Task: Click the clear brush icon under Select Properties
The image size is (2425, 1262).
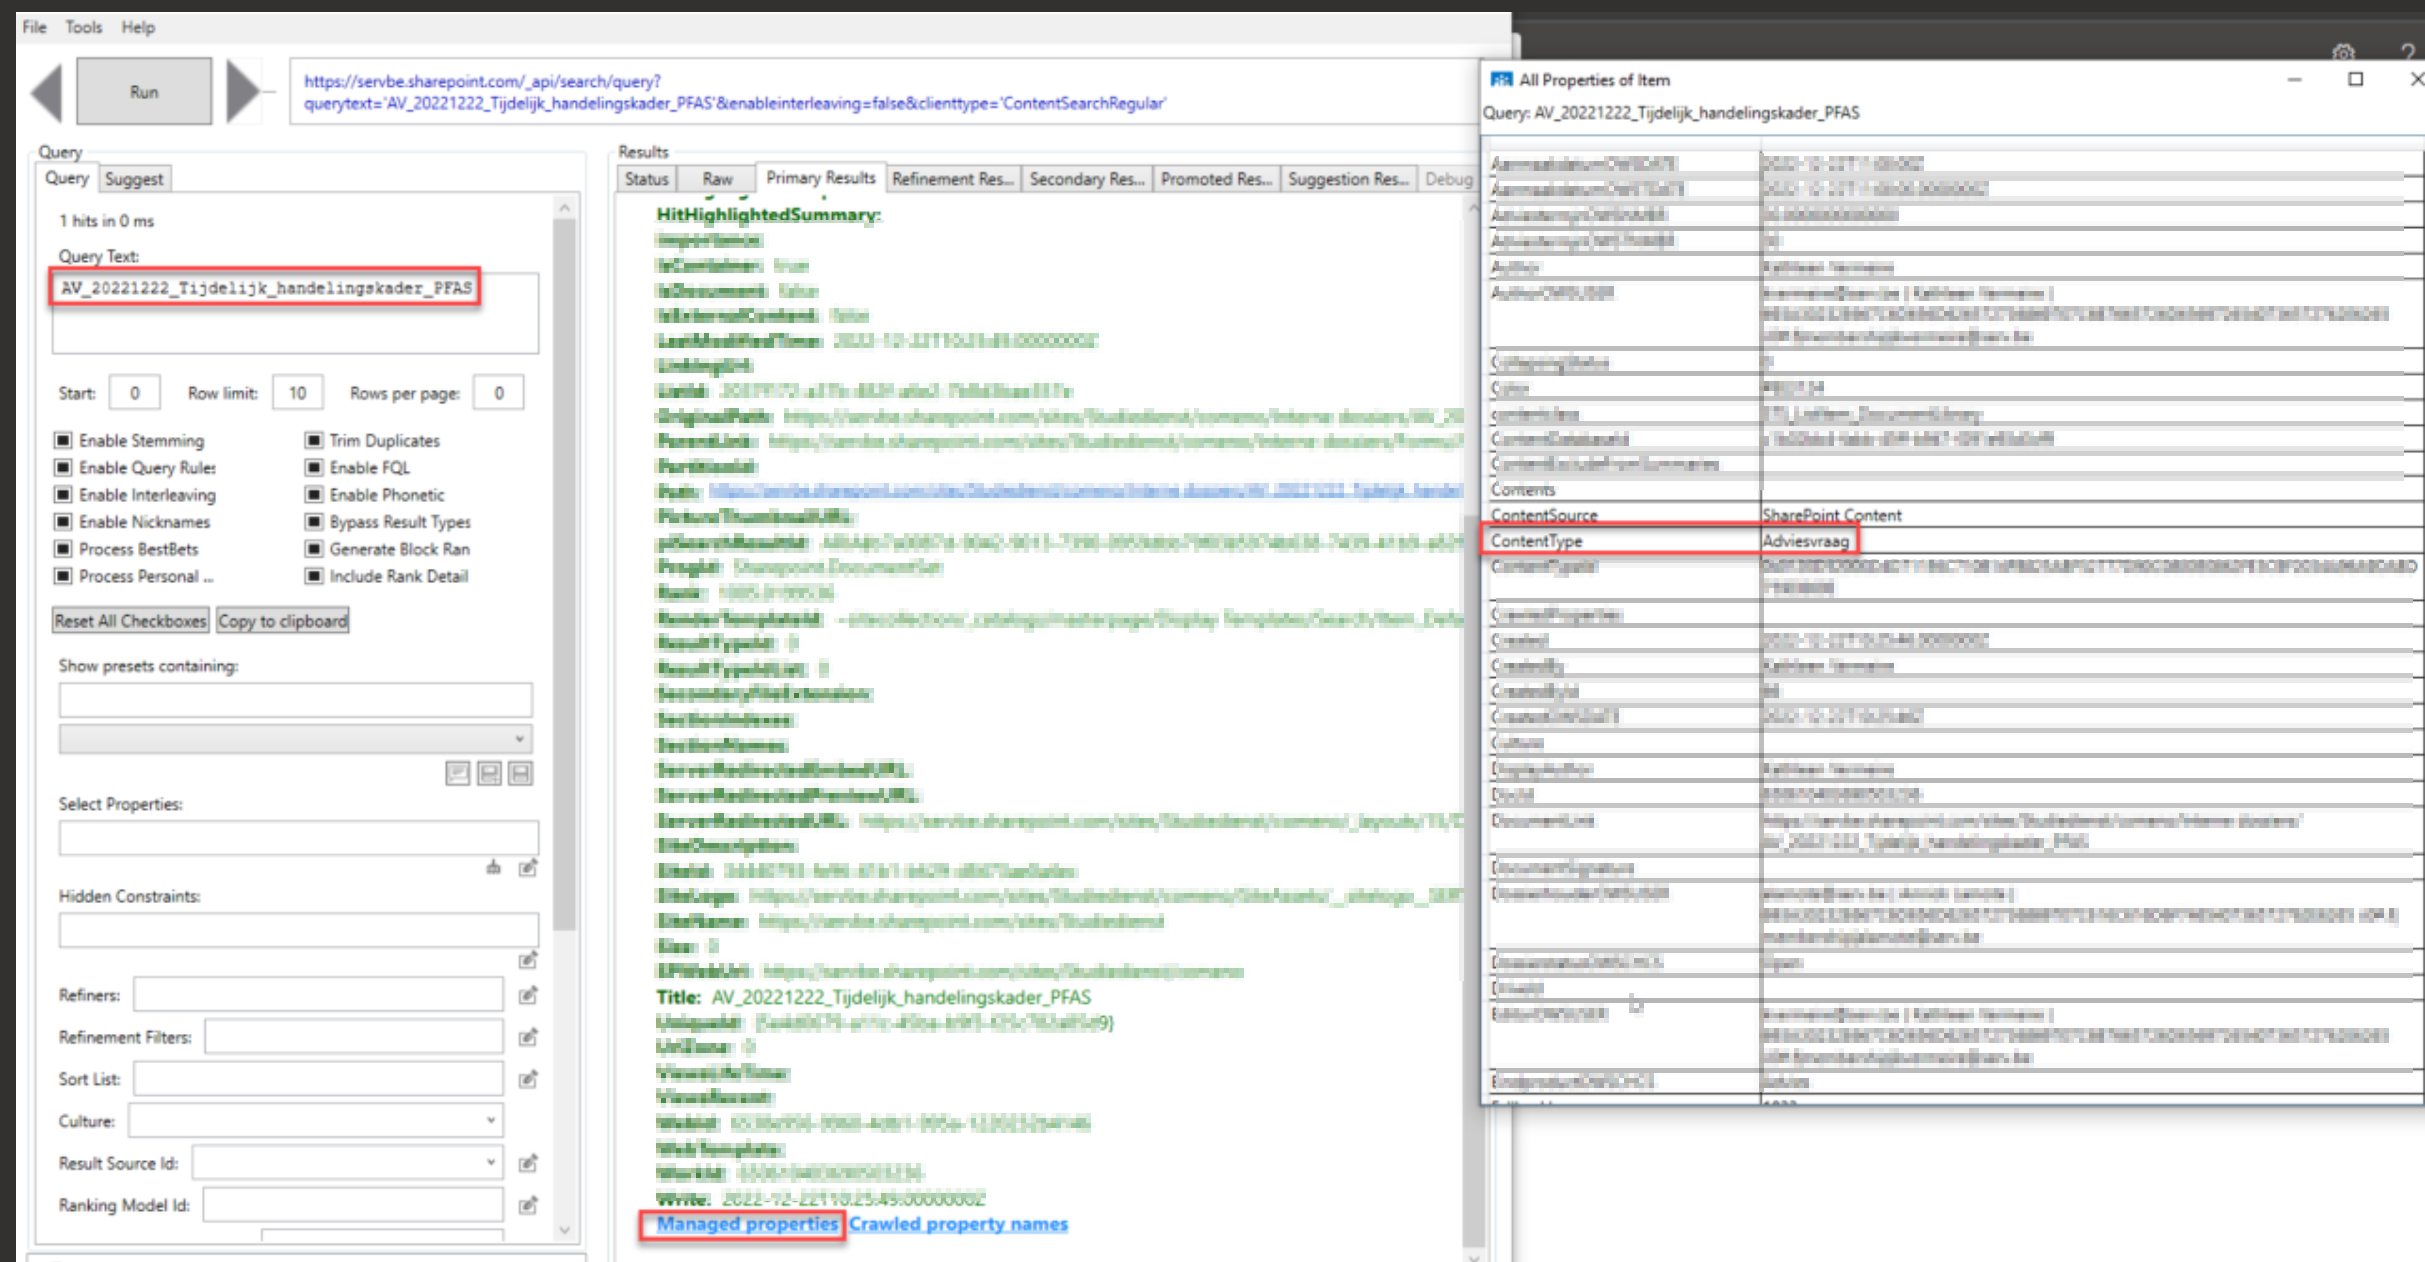Action: [494, 867]
